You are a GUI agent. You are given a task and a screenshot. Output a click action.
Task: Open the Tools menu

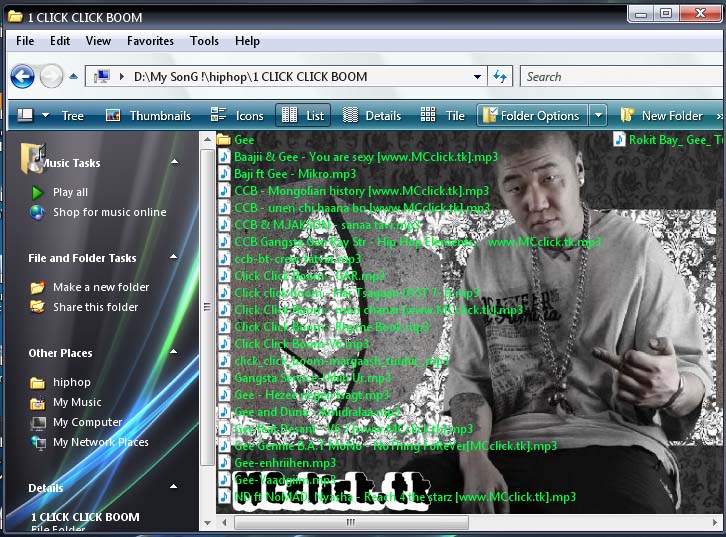click(204, 41)
